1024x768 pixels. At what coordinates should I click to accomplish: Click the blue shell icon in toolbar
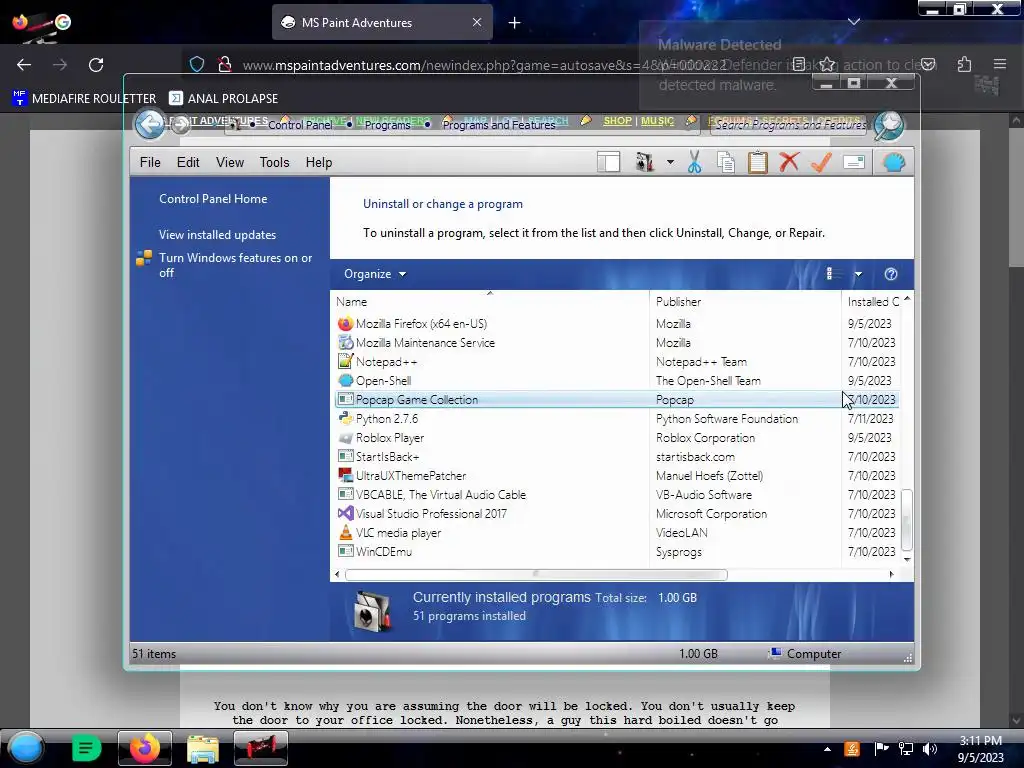[x=893, y=162]
